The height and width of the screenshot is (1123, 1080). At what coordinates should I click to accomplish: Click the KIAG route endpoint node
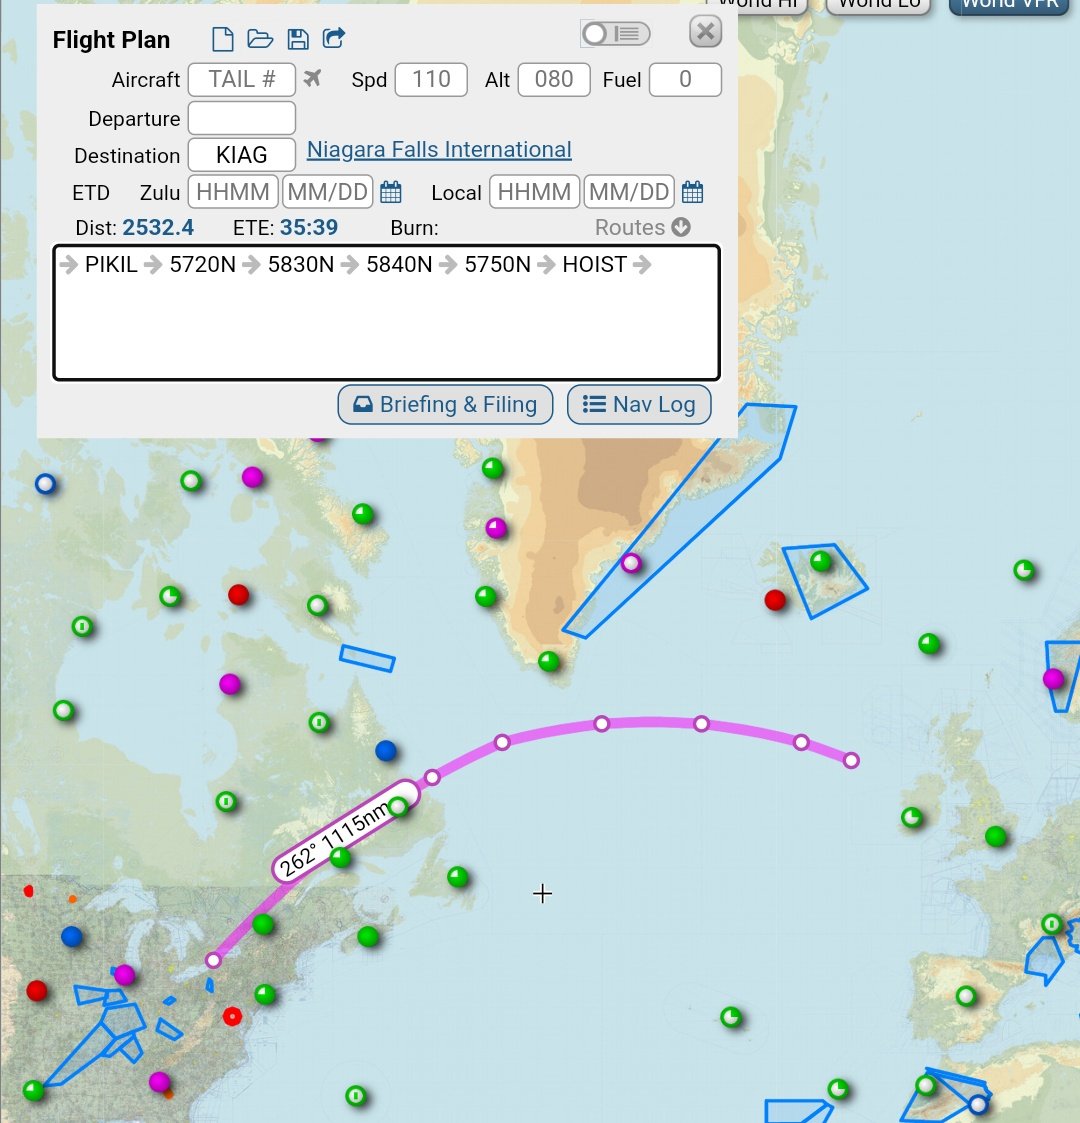213,960
